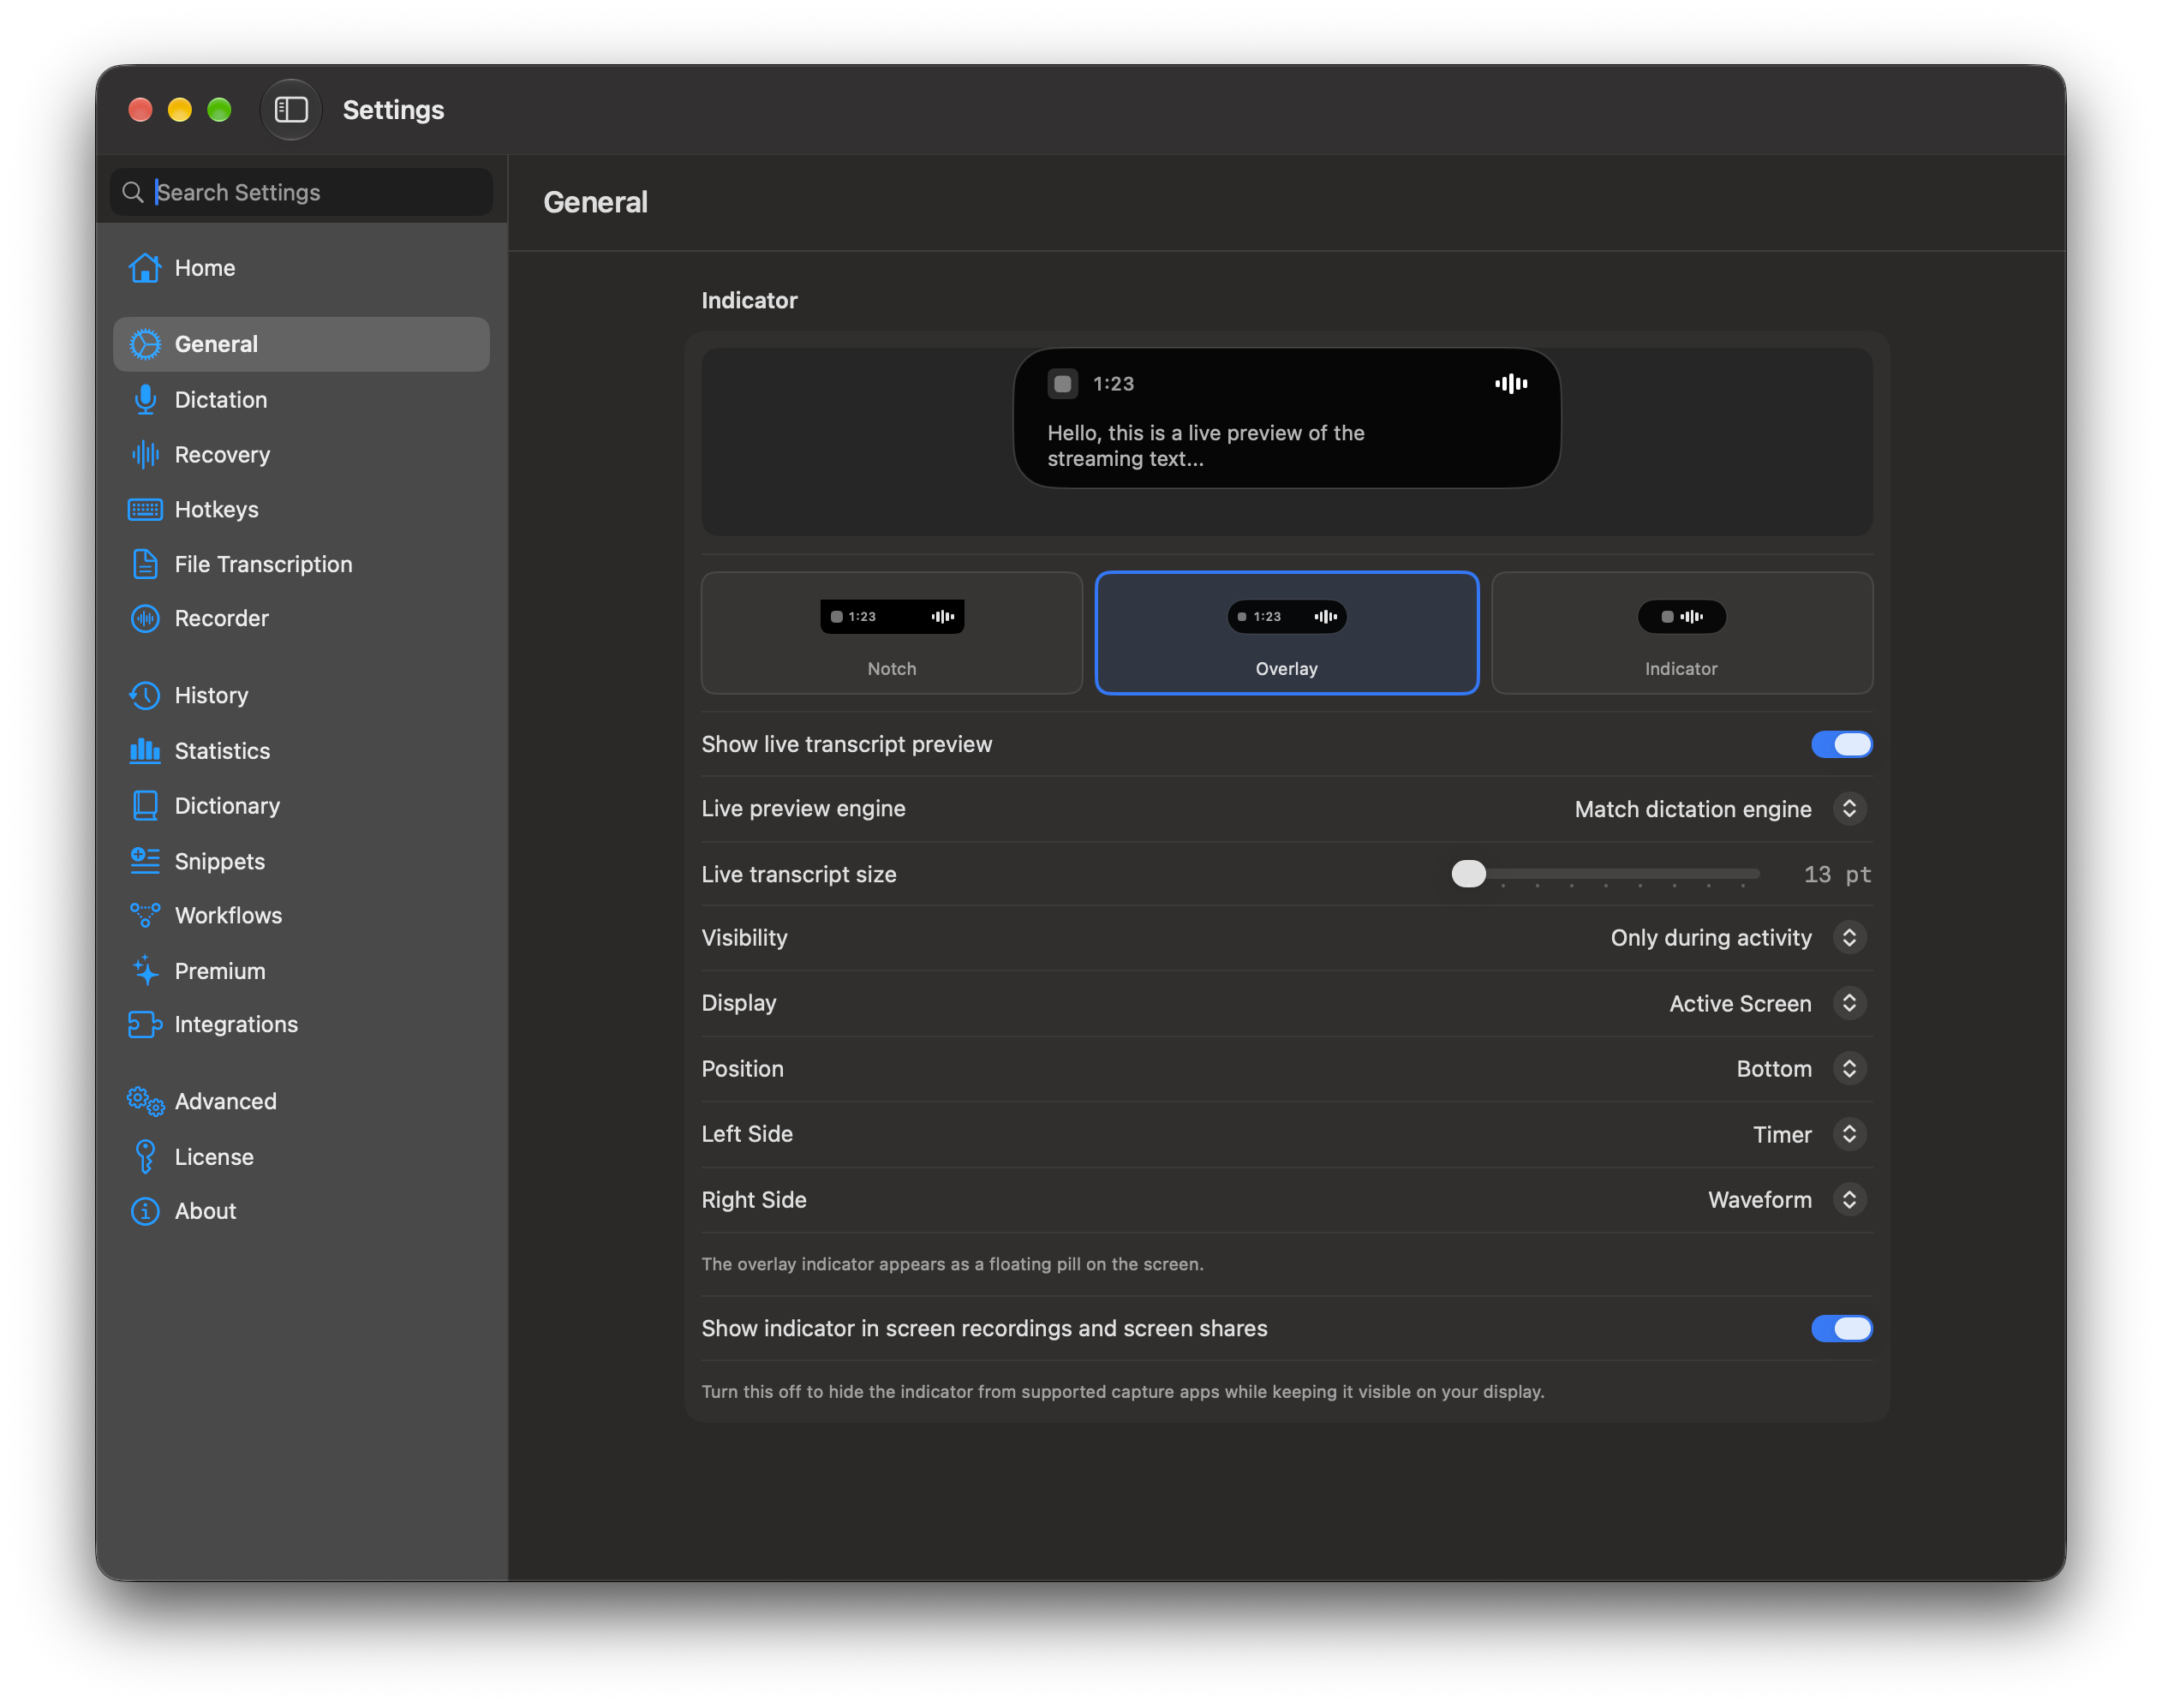Click the Snippets list icon
The height and width of the screenshot is (1708, 2162).
pyautogui.click(x=145, y=860)
